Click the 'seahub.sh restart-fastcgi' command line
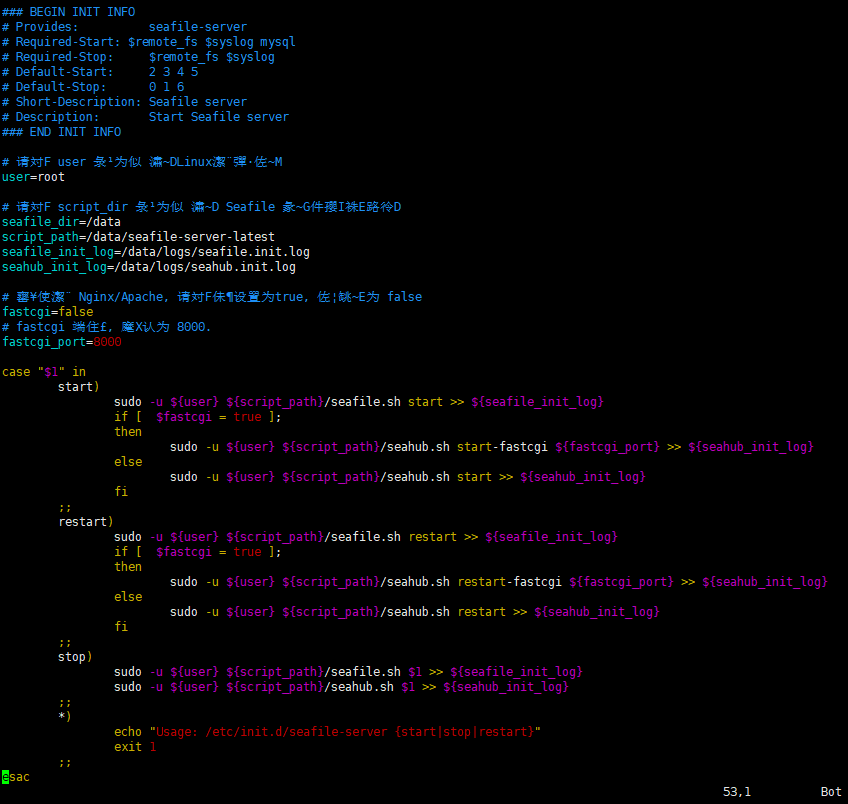 pos(499,582)
